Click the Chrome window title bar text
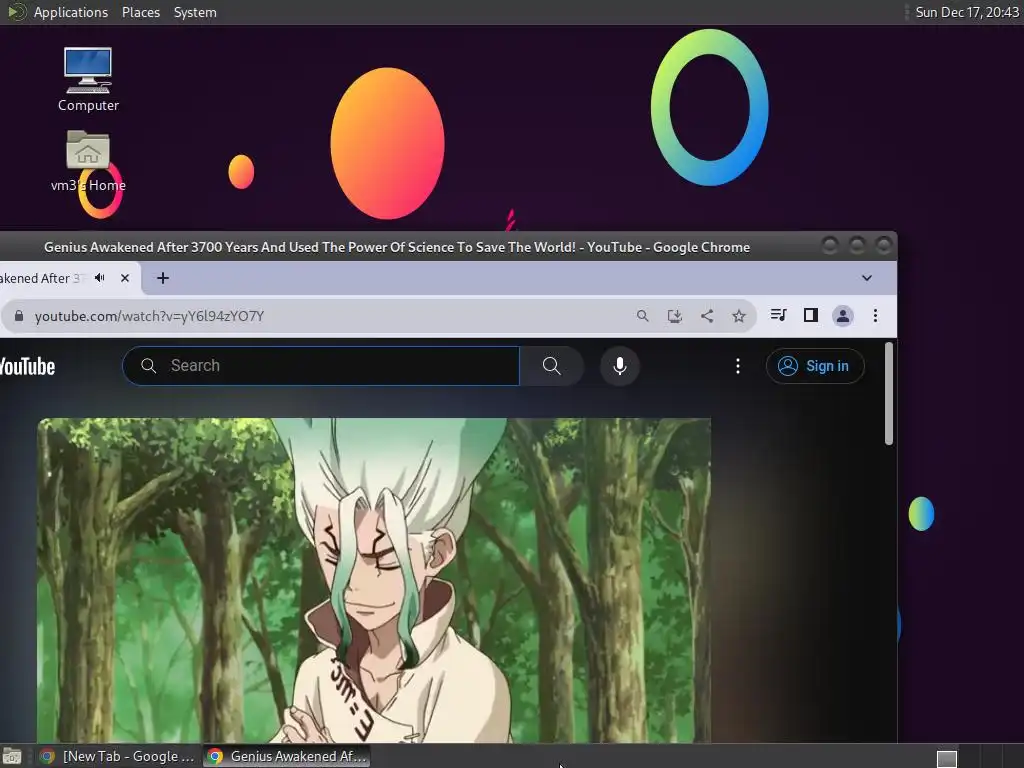 tap(396, 248)
